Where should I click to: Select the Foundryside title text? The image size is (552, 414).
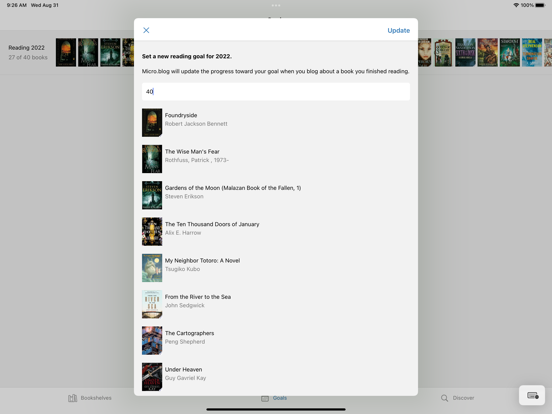[x=181, y=115]
